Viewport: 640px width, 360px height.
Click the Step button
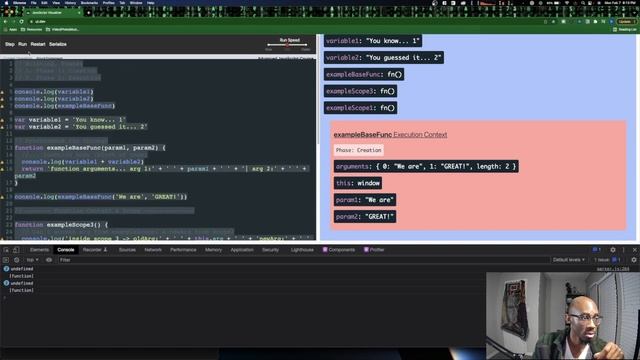pyautogui.click(x=10, y=44)
